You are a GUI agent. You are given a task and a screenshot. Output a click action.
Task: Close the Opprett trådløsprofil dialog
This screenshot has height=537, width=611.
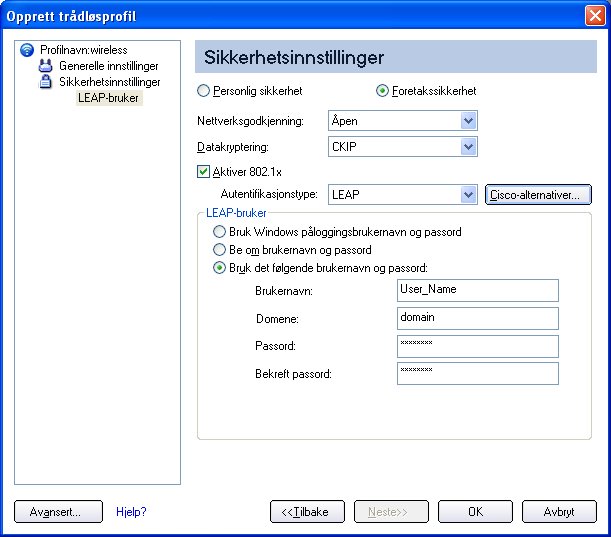595,16
